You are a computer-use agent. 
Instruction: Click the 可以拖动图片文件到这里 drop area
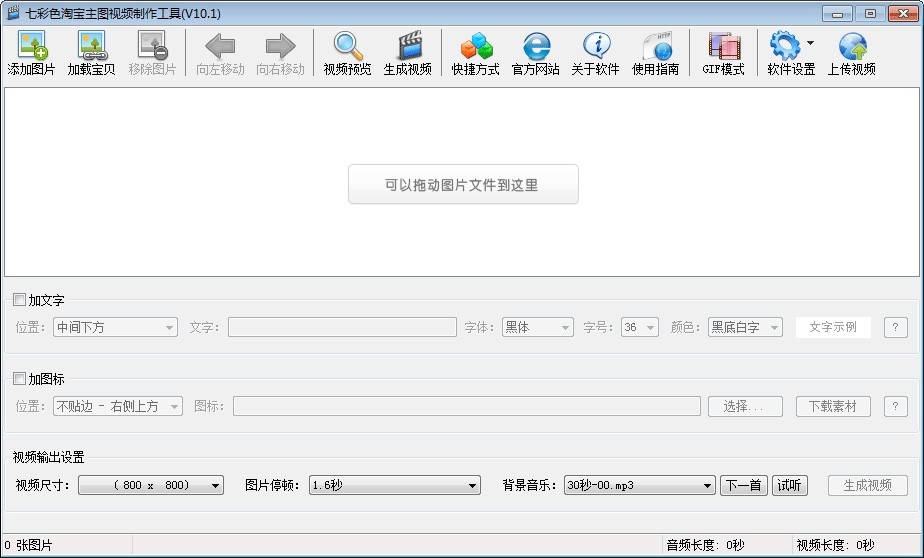coord(463,185)
